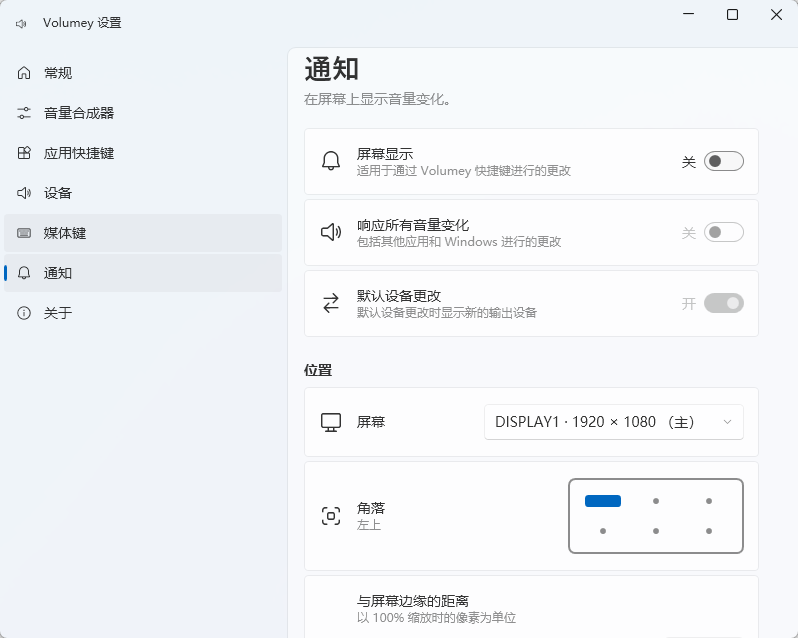The image size is (798, 638).
Task: Click the swap arrows icon in 默认设备更改 card
Action: (x=331, y=303)
